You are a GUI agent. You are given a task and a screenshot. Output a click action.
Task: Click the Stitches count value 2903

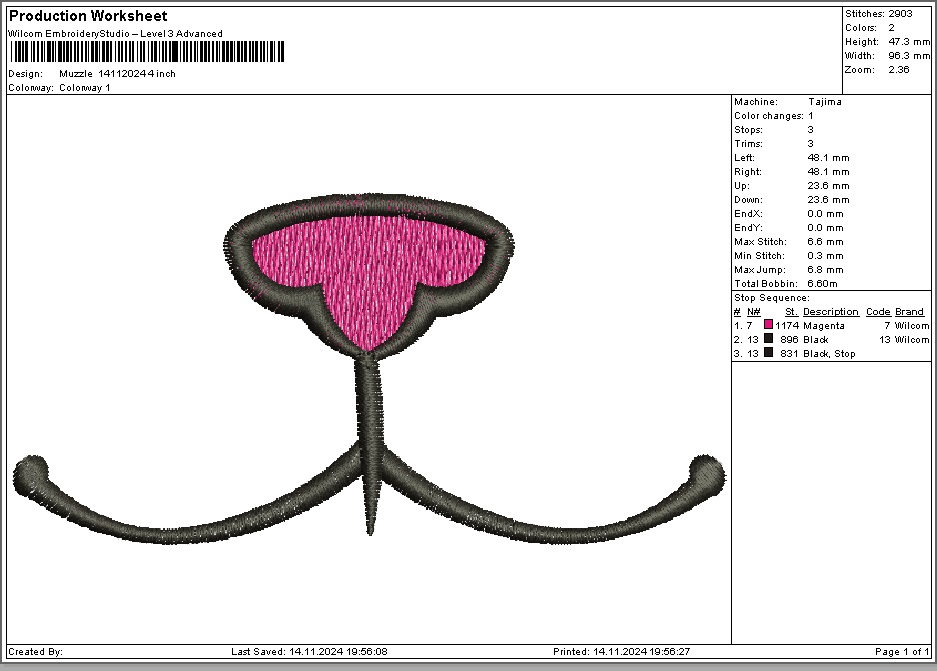coord(900,14)
